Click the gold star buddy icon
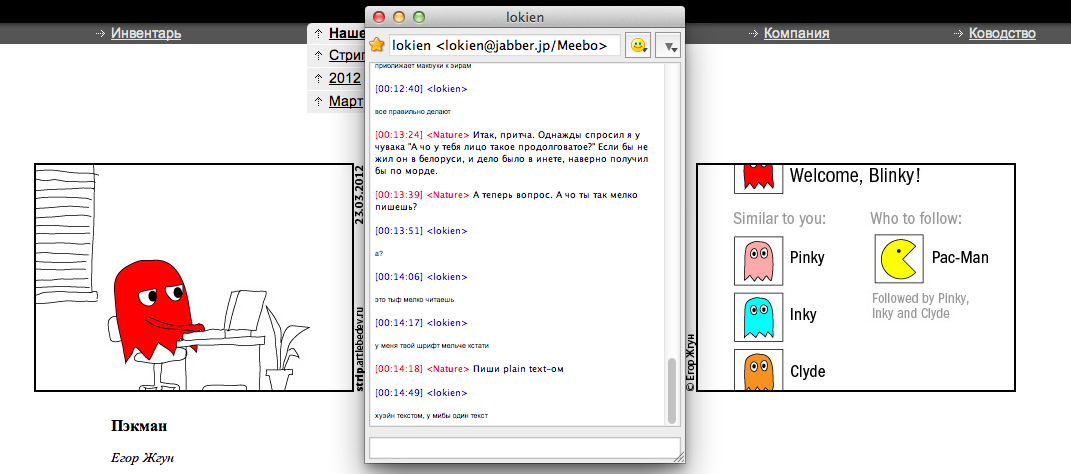Screen dimensions: 1071x474 [x=377, y=46]
